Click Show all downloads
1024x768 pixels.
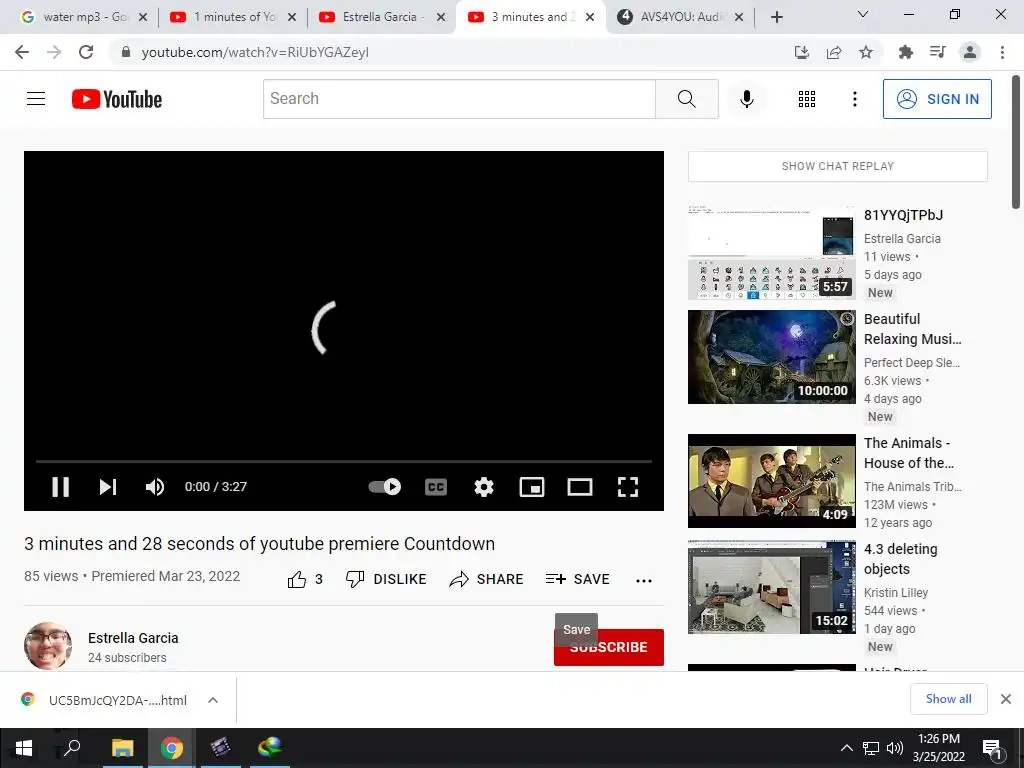948,699
